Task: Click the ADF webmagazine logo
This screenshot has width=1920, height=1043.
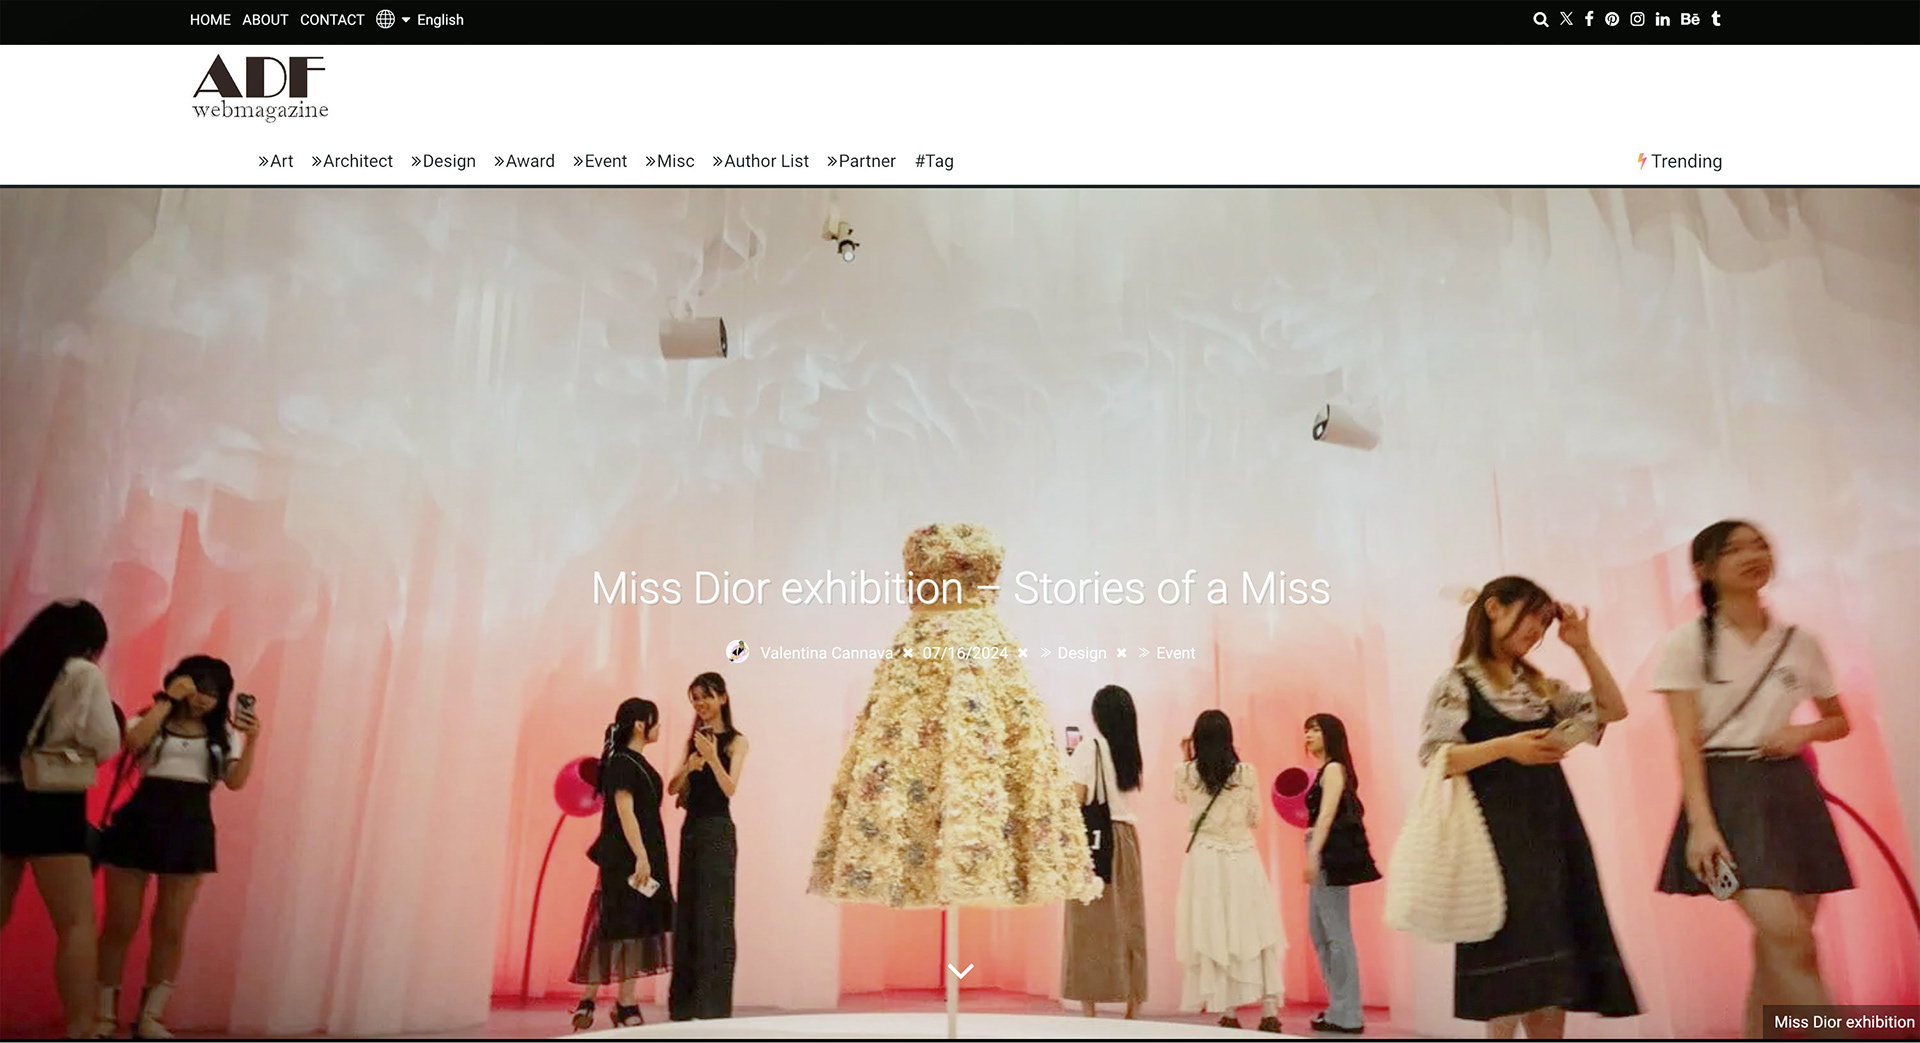Action: point(260,88)
